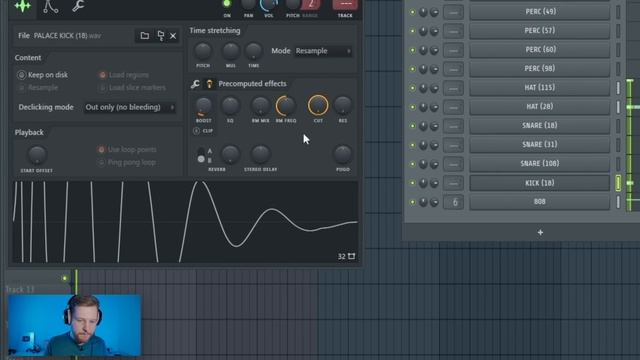
Task: Click the channel PITCH knob
Action: click(x=293, y=4)
